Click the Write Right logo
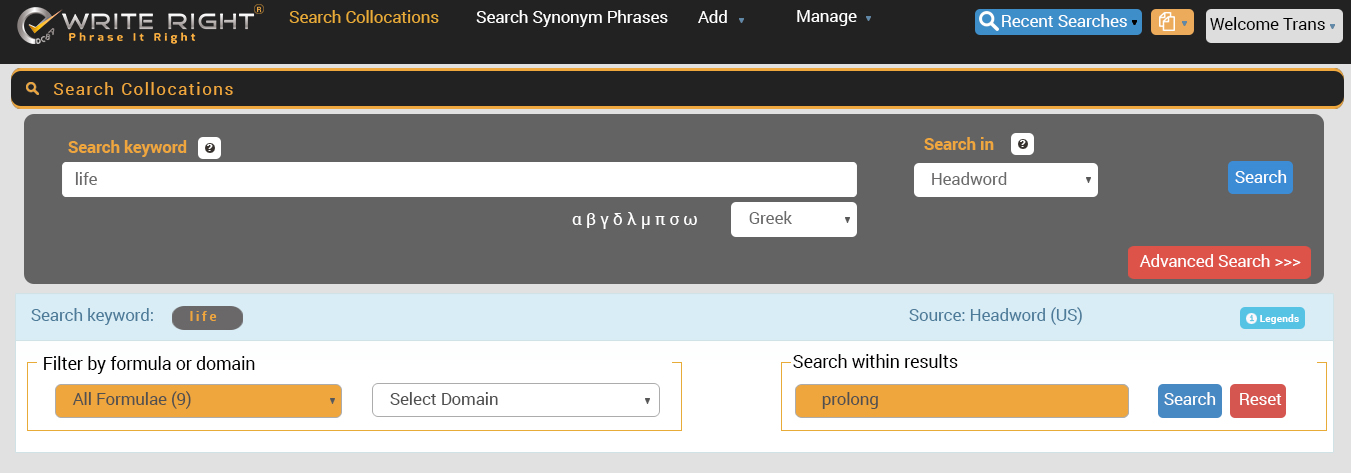This screenshot has width=1351, height=473. coord(140,26)
